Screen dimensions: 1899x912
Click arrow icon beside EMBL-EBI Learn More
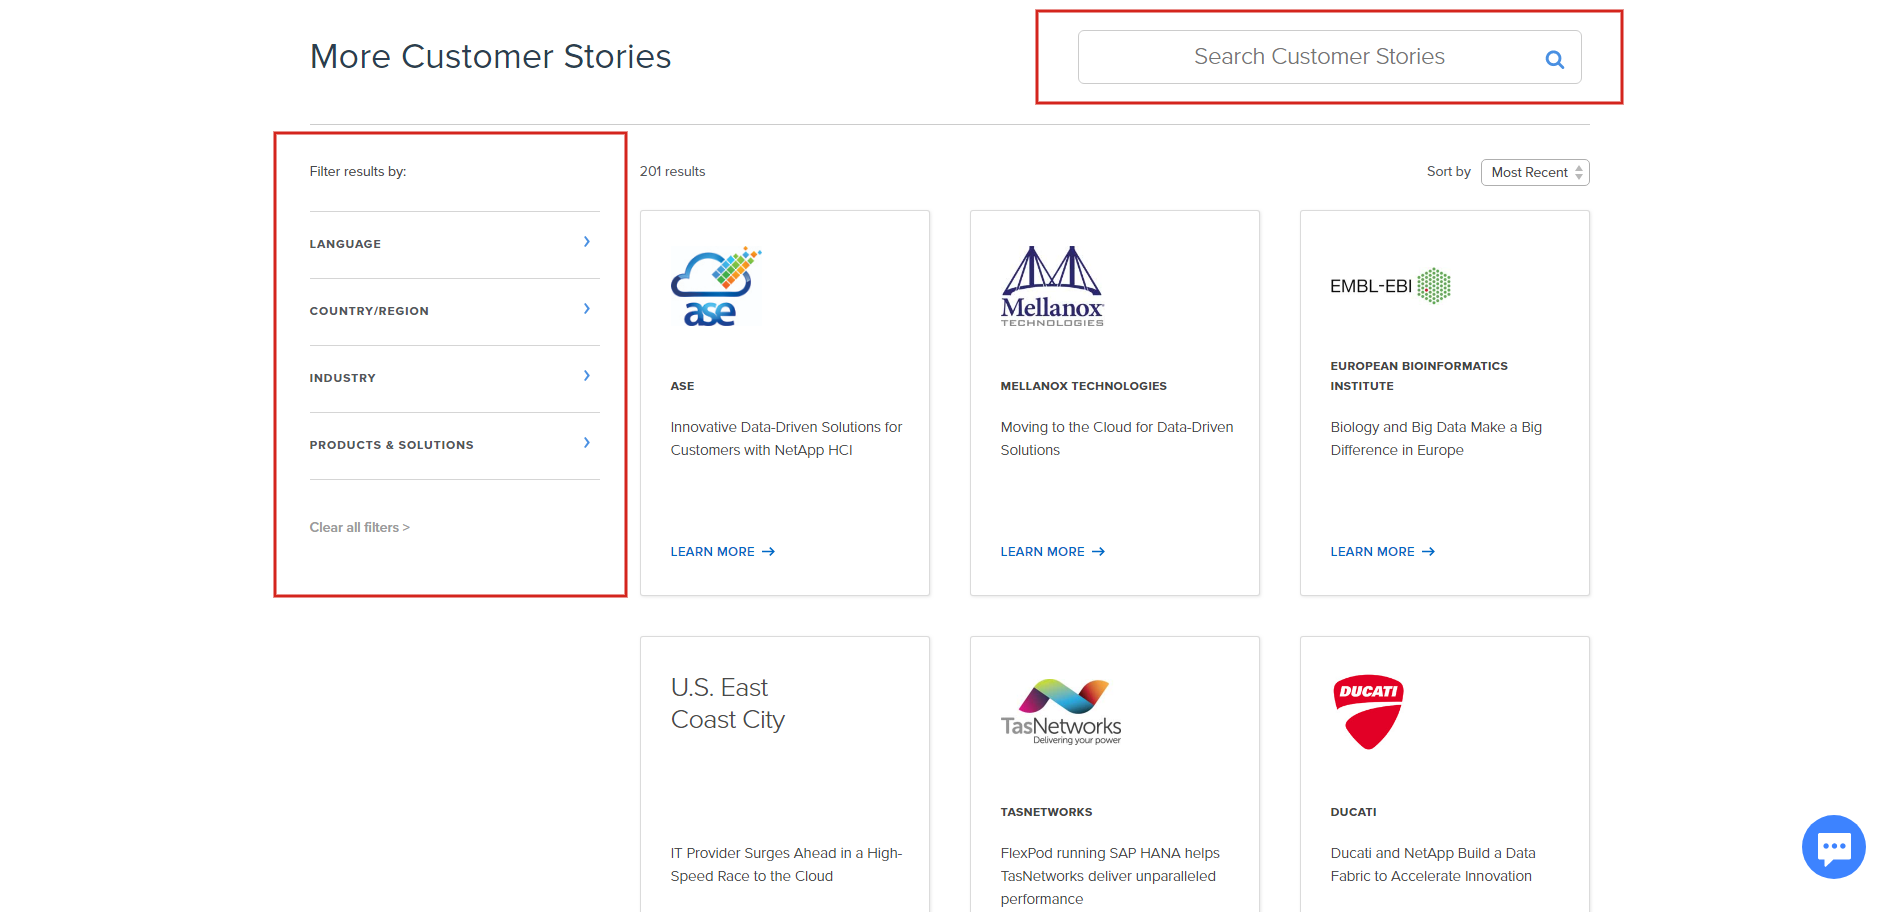pyautogui.click(x=1428, y=552)
